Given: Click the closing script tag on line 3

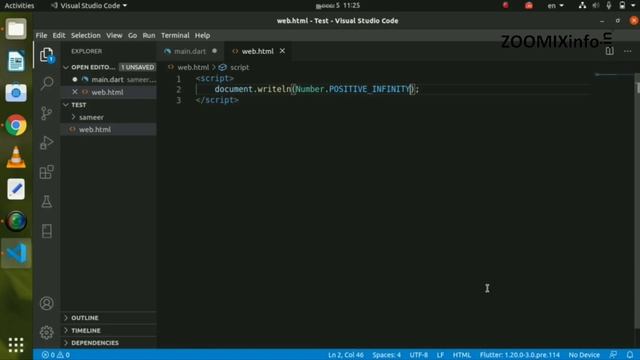Looking at the screenshot, I should tap(217, 100).
